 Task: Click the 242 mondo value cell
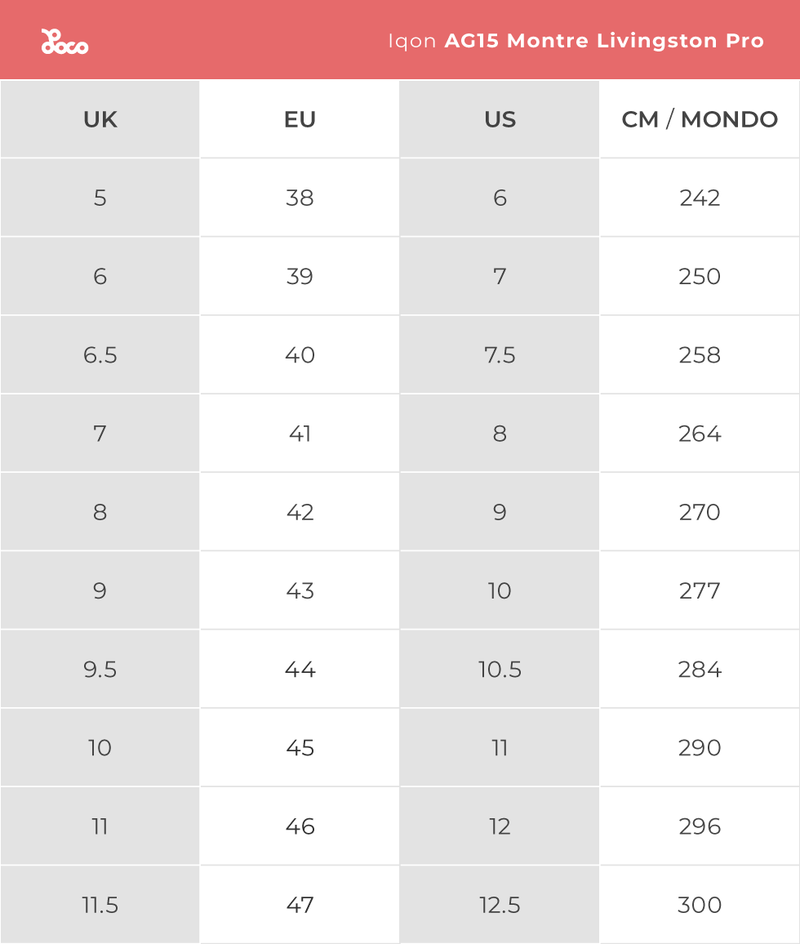[700, 198]
